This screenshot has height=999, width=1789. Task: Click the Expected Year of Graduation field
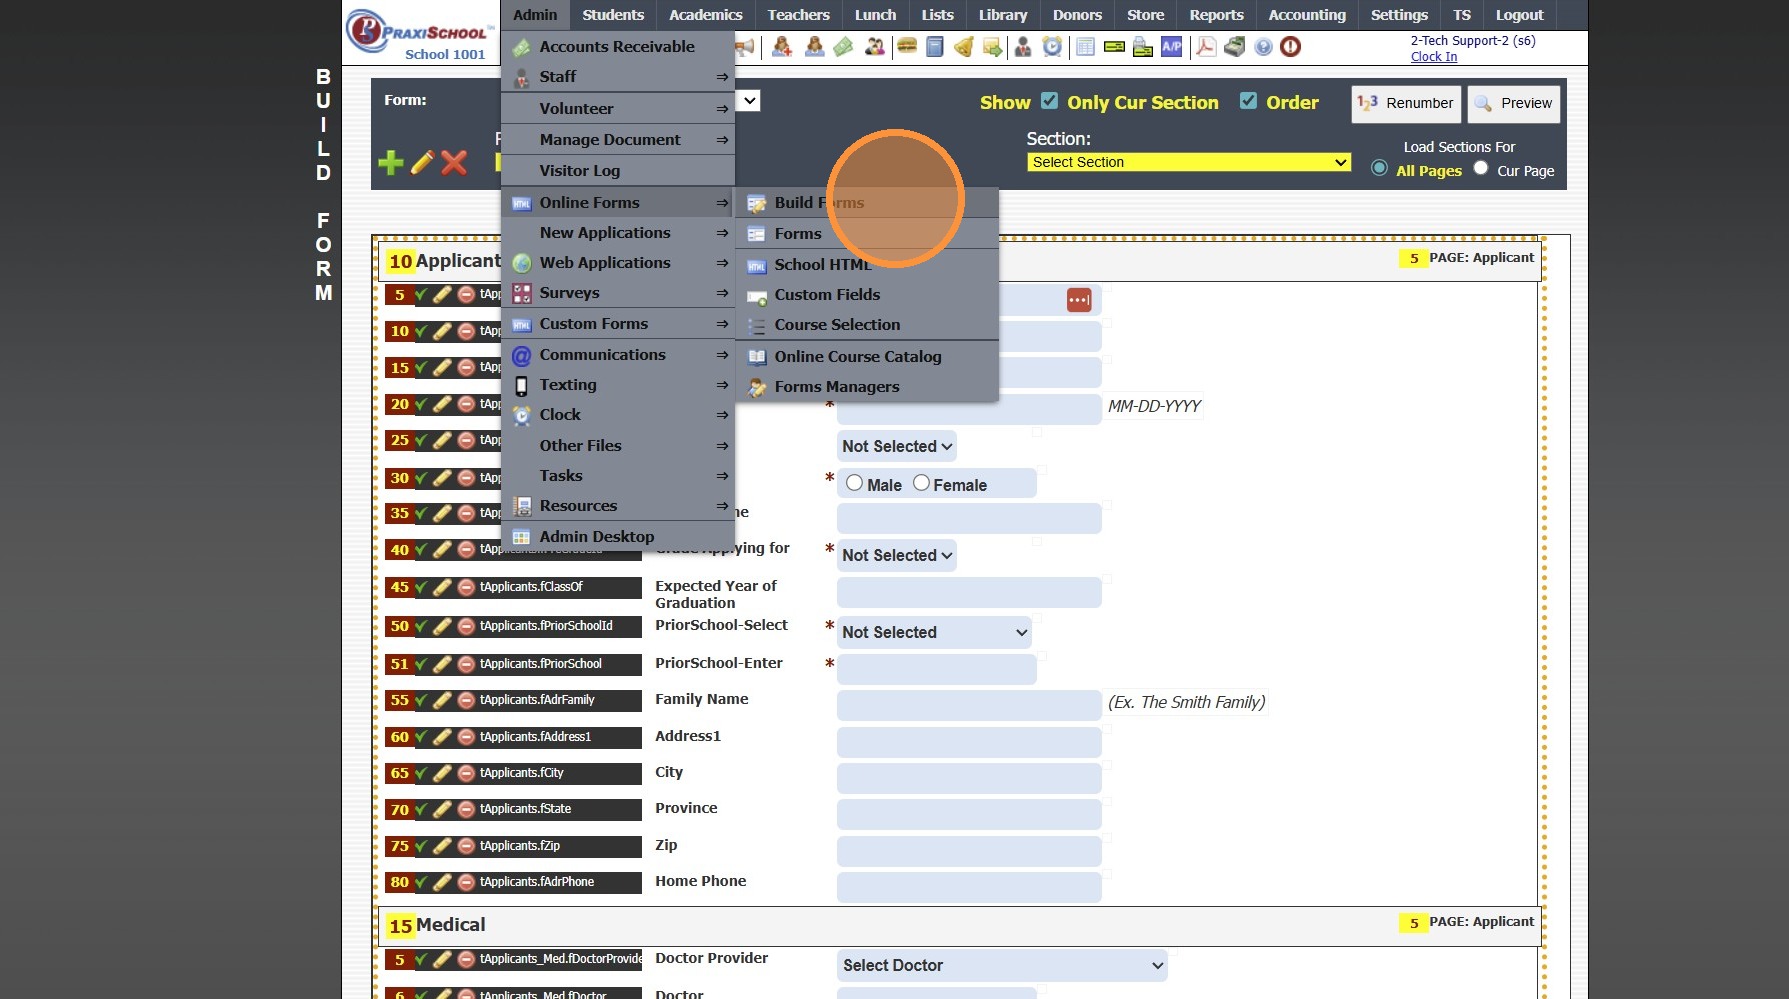click(969, 592)
